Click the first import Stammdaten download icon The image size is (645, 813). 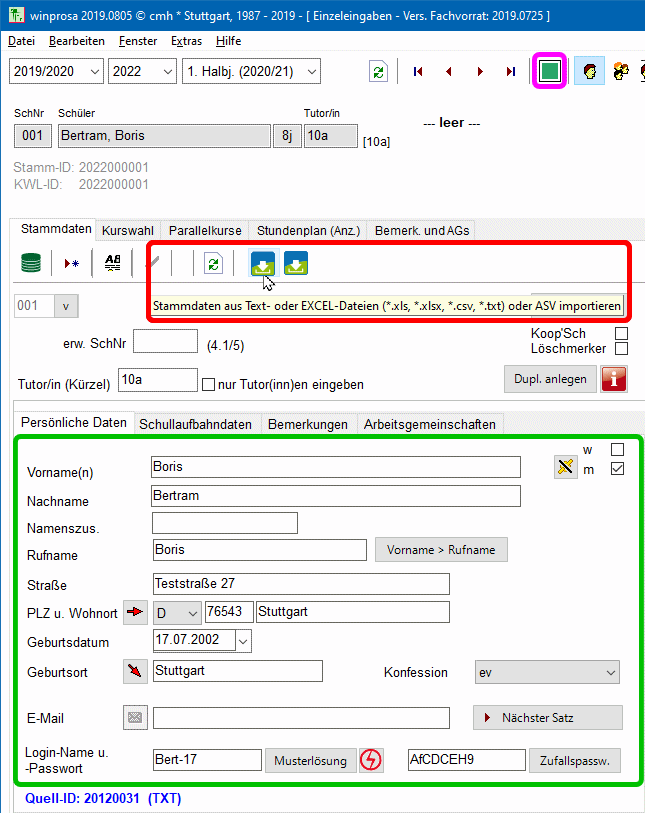tap(263, 263)
